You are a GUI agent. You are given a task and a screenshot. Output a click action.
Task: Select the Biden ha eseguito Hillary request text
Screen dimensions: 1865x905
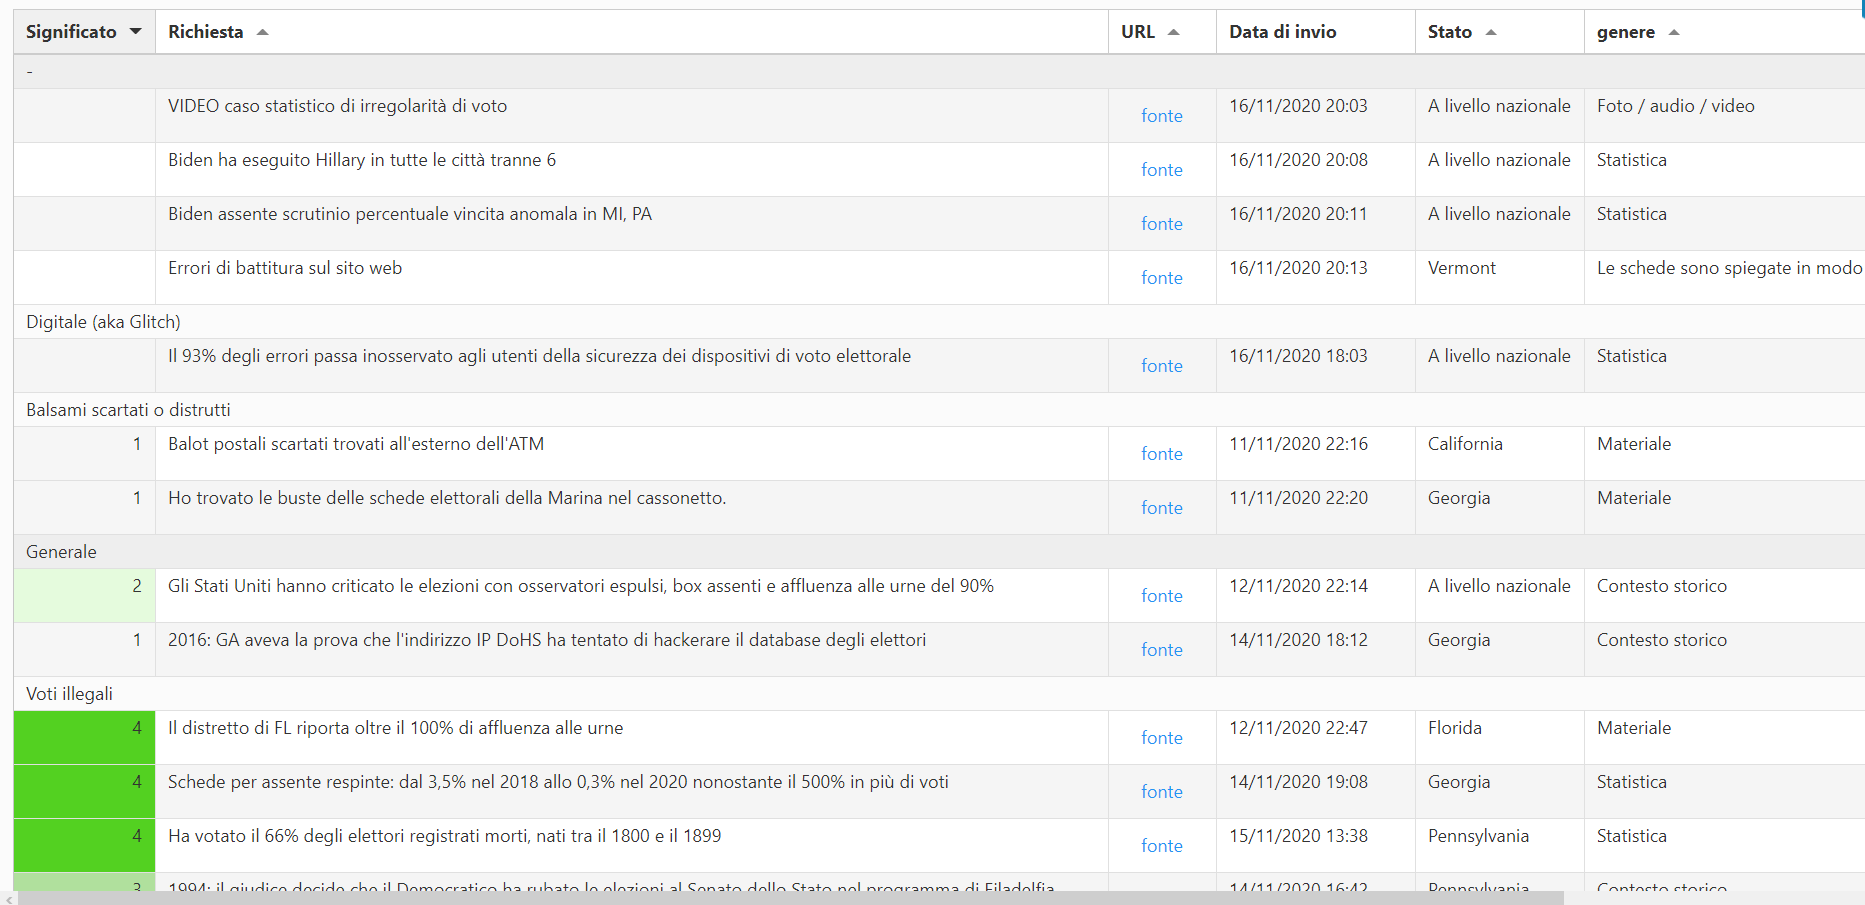click(362, 160)
